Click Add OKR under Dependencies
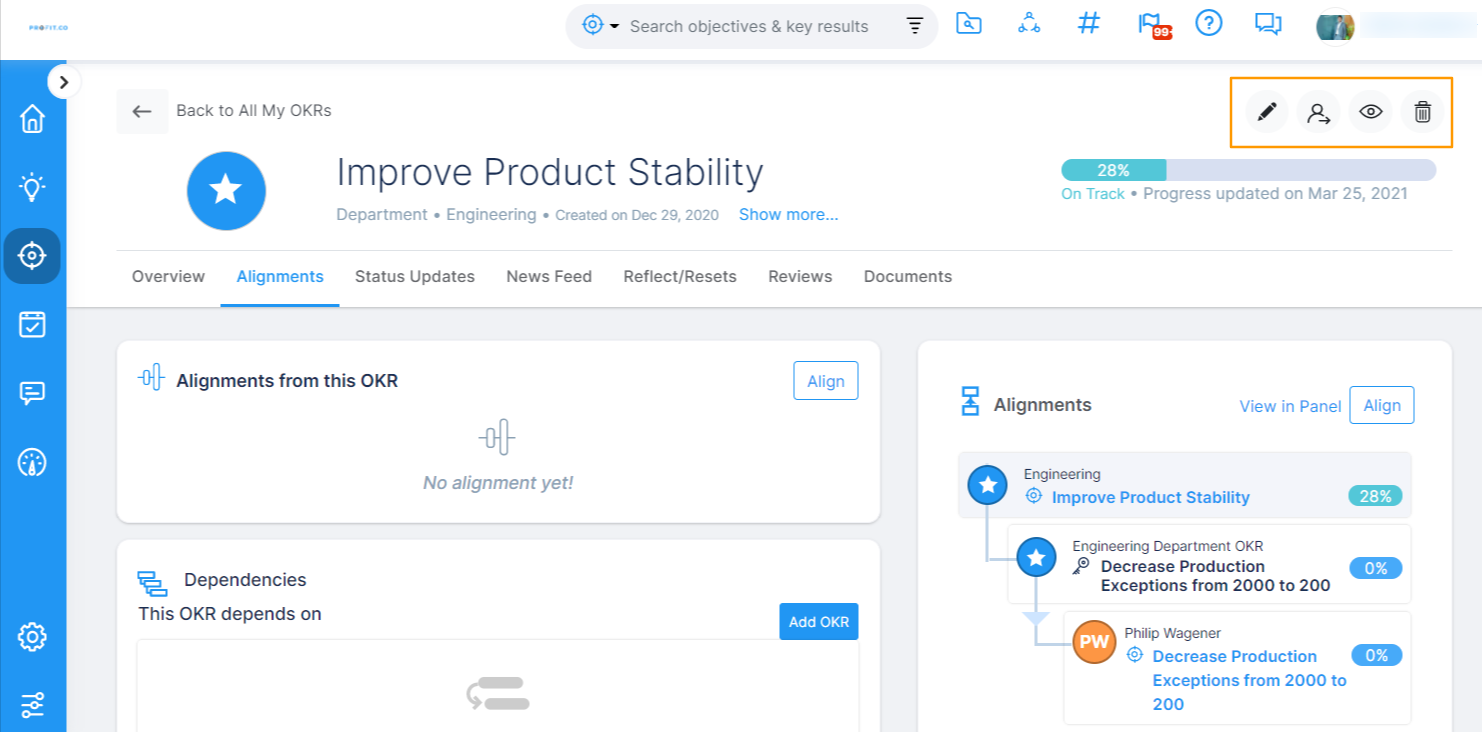 tap(818, 621)
